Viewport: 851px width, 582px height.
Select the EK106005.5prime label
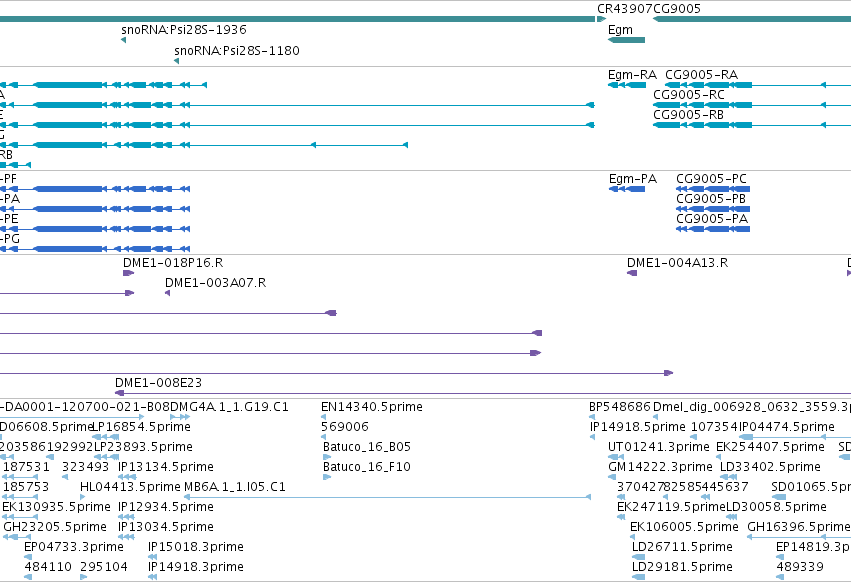684,527
